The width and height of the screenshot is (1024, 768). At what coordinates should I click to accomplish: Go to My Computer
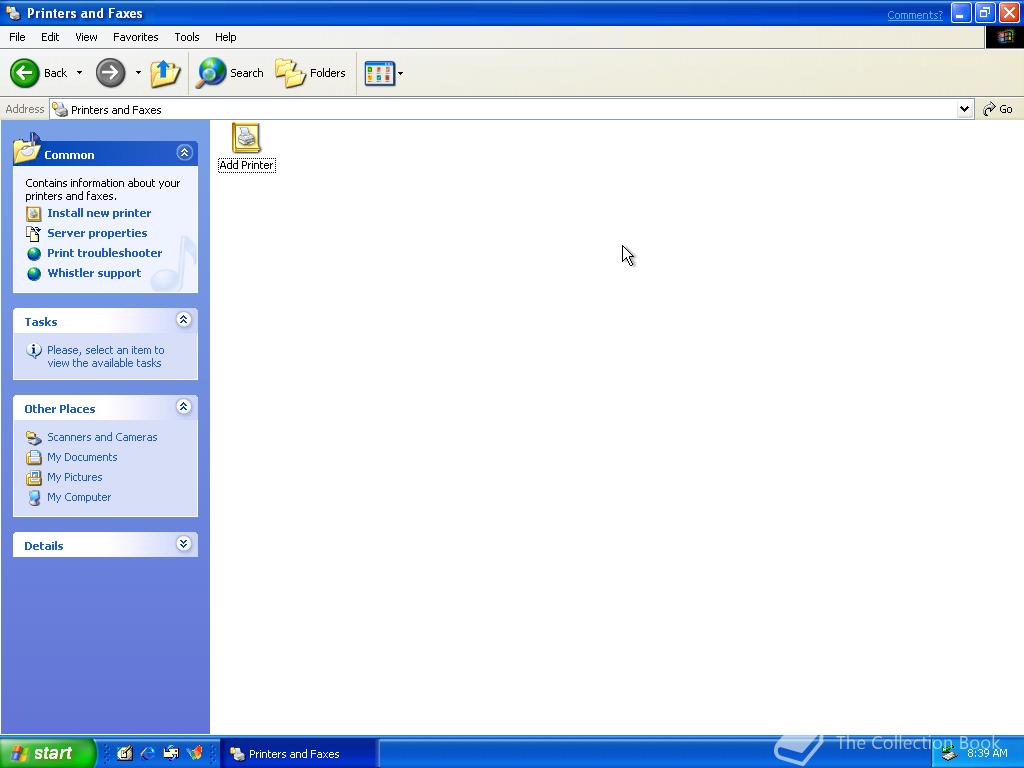point(79,497)
